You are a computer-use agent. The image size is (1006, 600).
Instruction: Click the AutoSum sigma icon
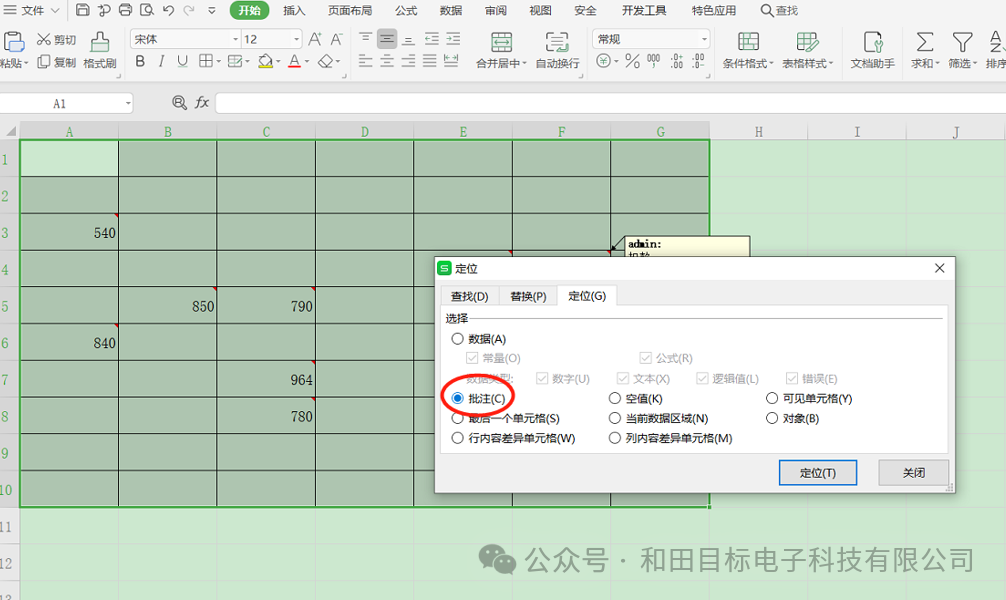tap(925, 42)
